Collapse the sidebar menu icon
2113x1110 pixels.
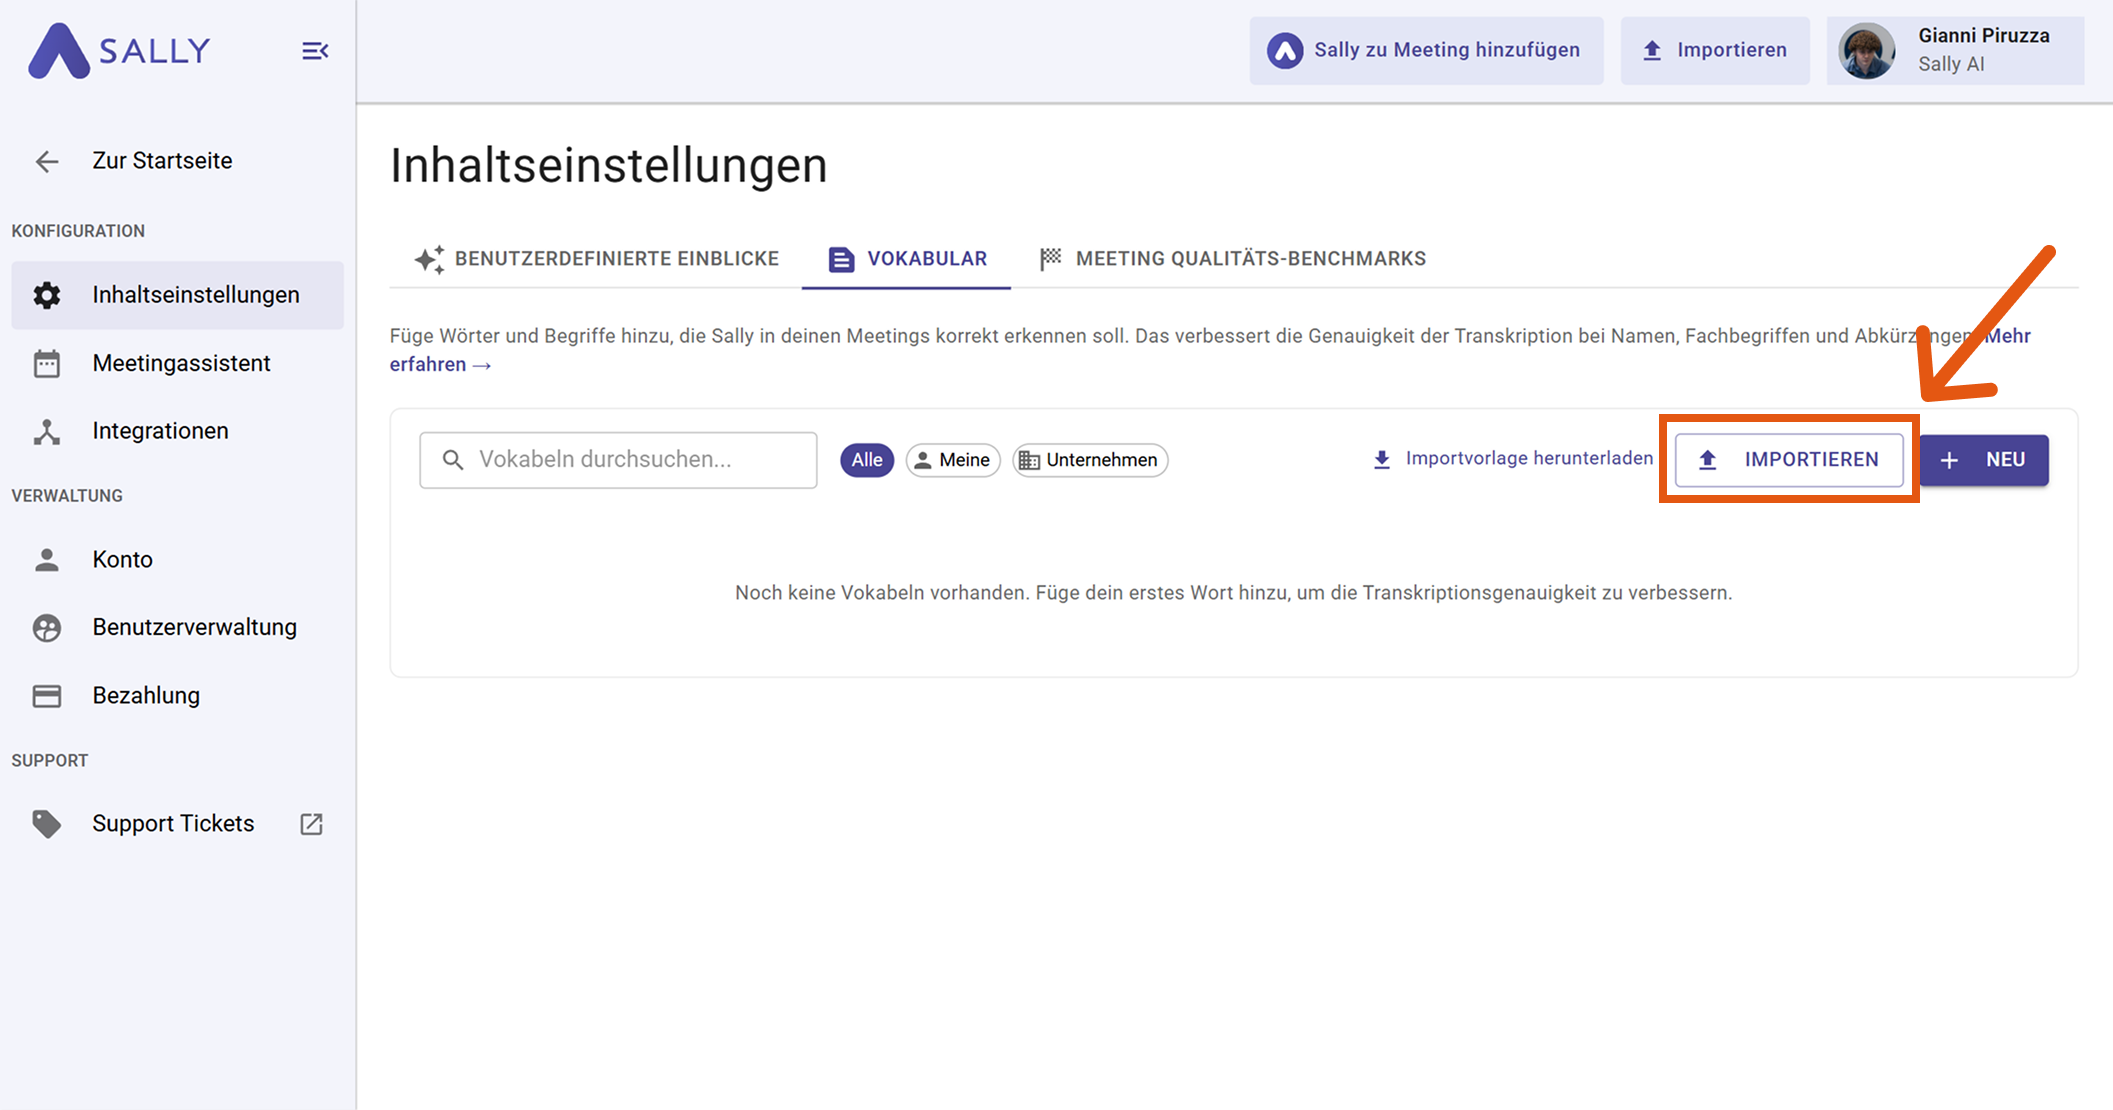315,51
